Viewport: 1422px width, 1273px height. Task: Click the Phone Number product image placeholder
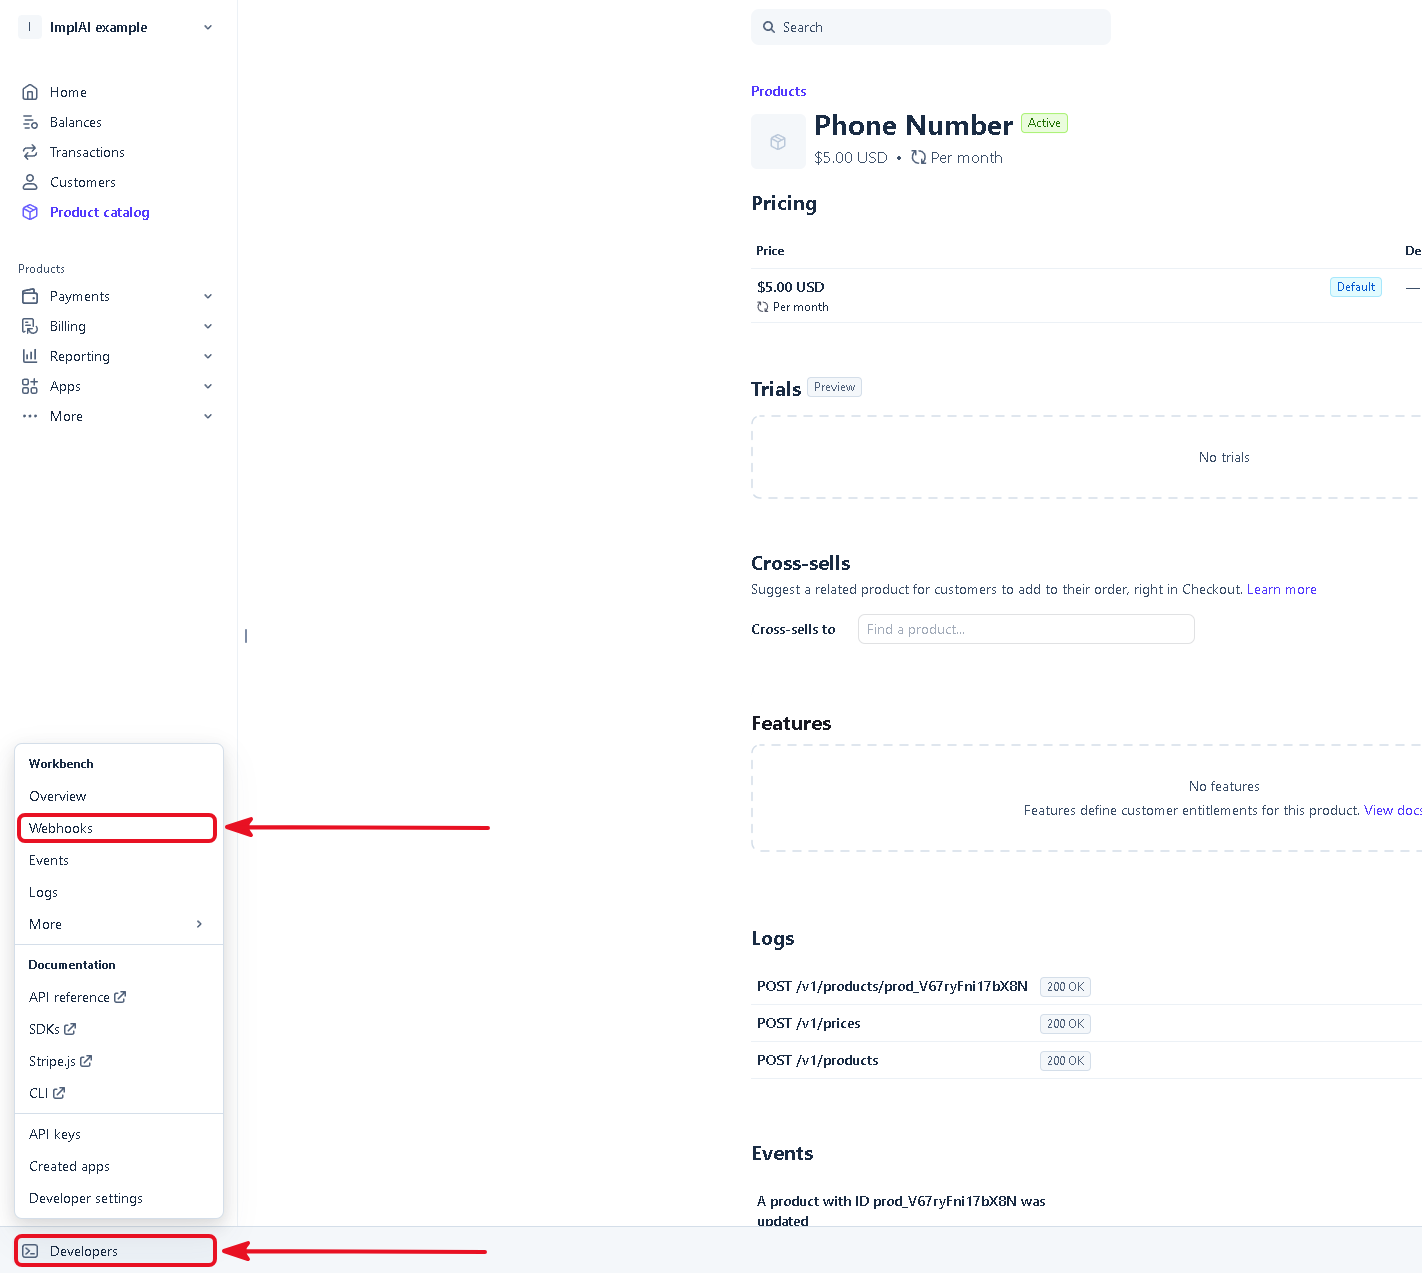(778, 142)
